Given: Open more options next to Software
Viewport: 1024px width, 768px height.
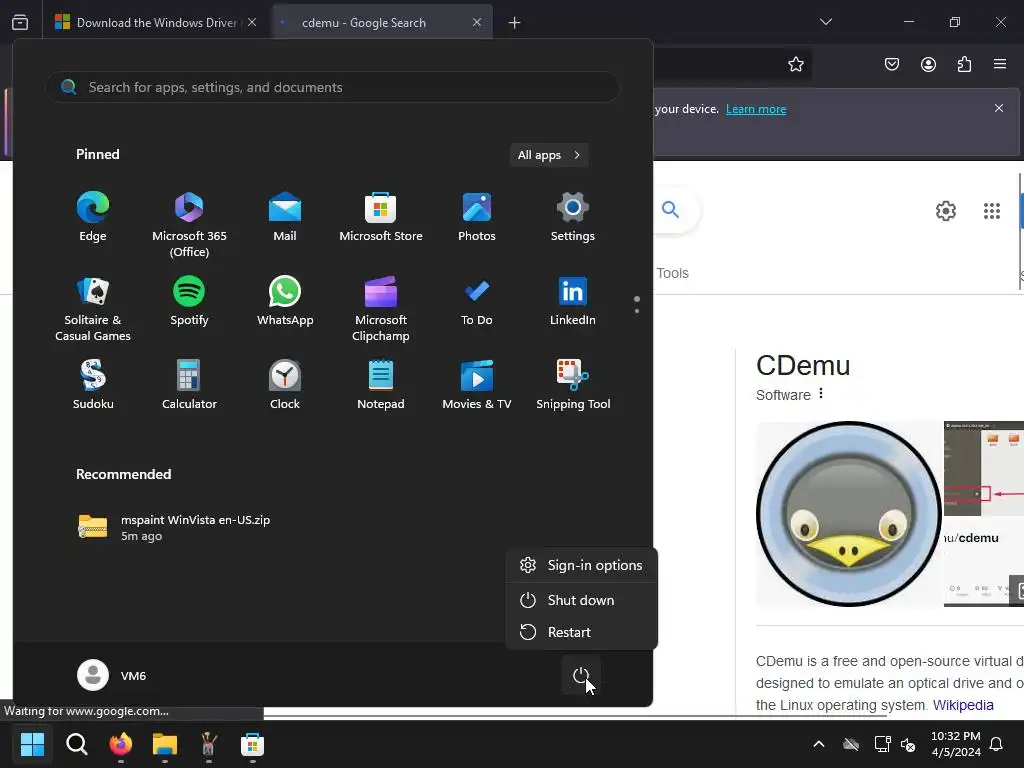Looking at the screenshot, I should point(821,394).
